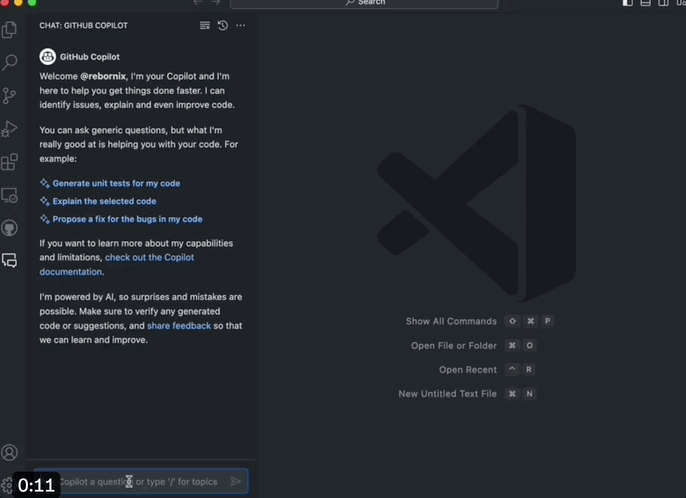Click the Search command center box
The image size is (686, 498).
click(x=364, y=4)
